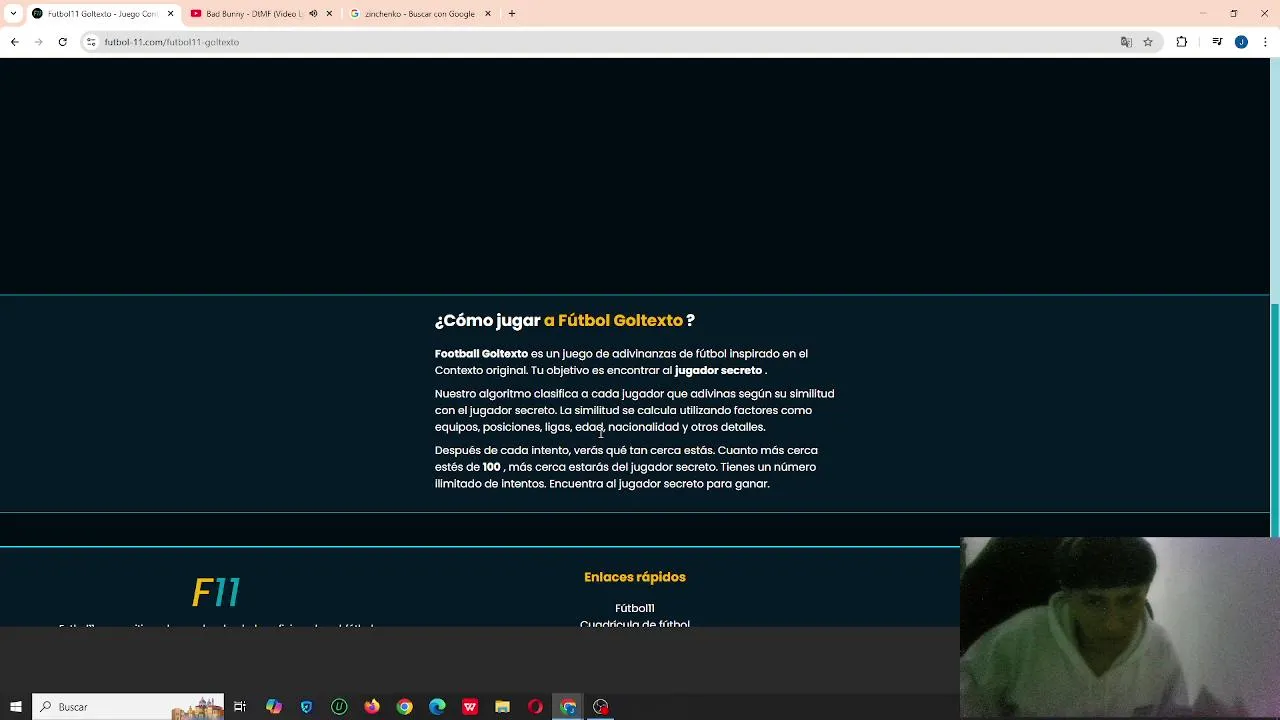Expand the tab search dropdown arrow

pos(13,14)
